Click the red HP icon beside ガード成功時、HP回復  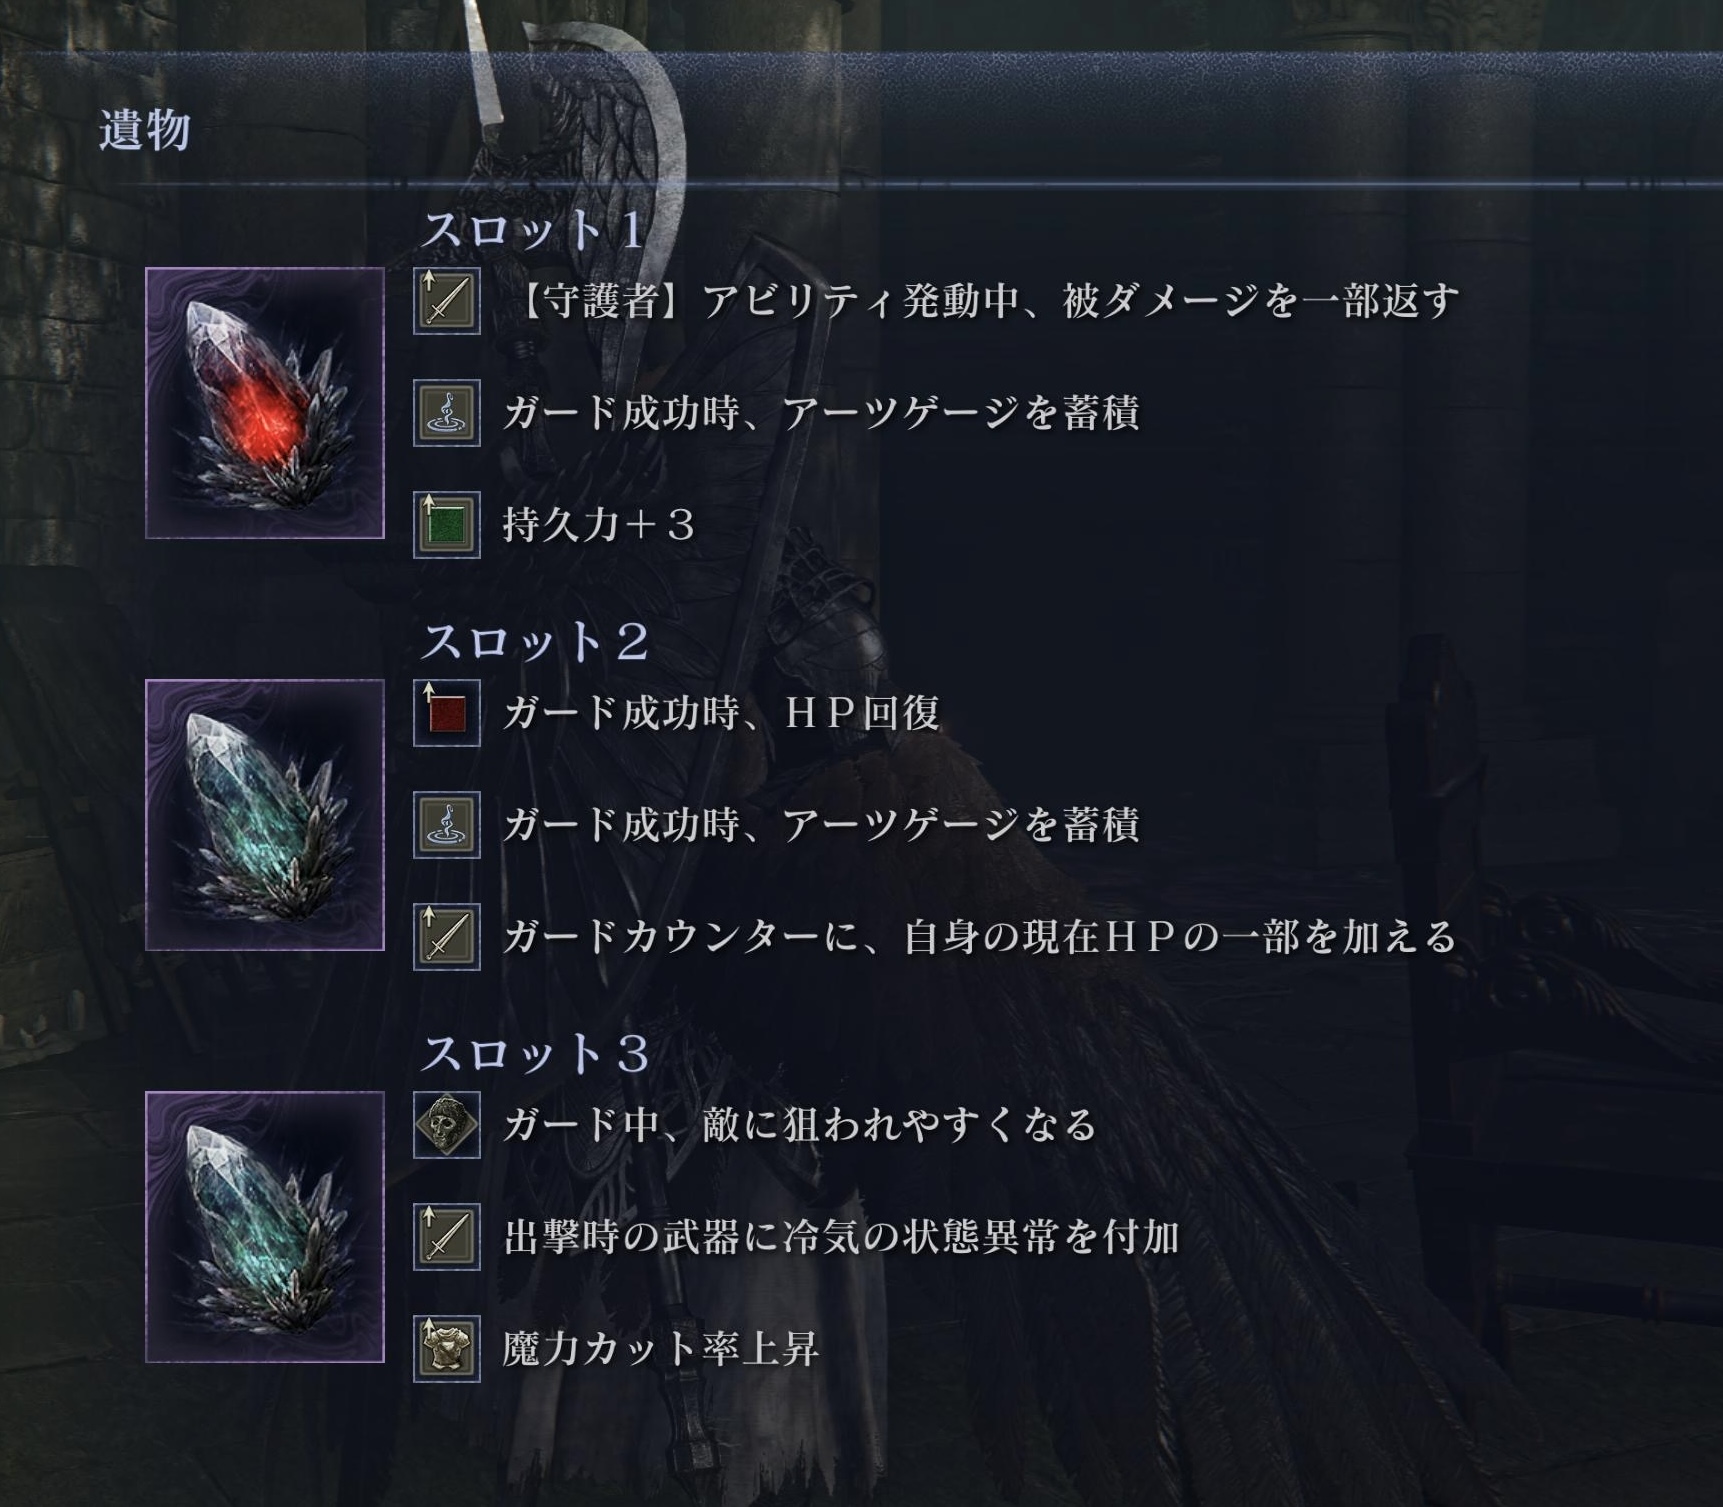coord(447,713)
